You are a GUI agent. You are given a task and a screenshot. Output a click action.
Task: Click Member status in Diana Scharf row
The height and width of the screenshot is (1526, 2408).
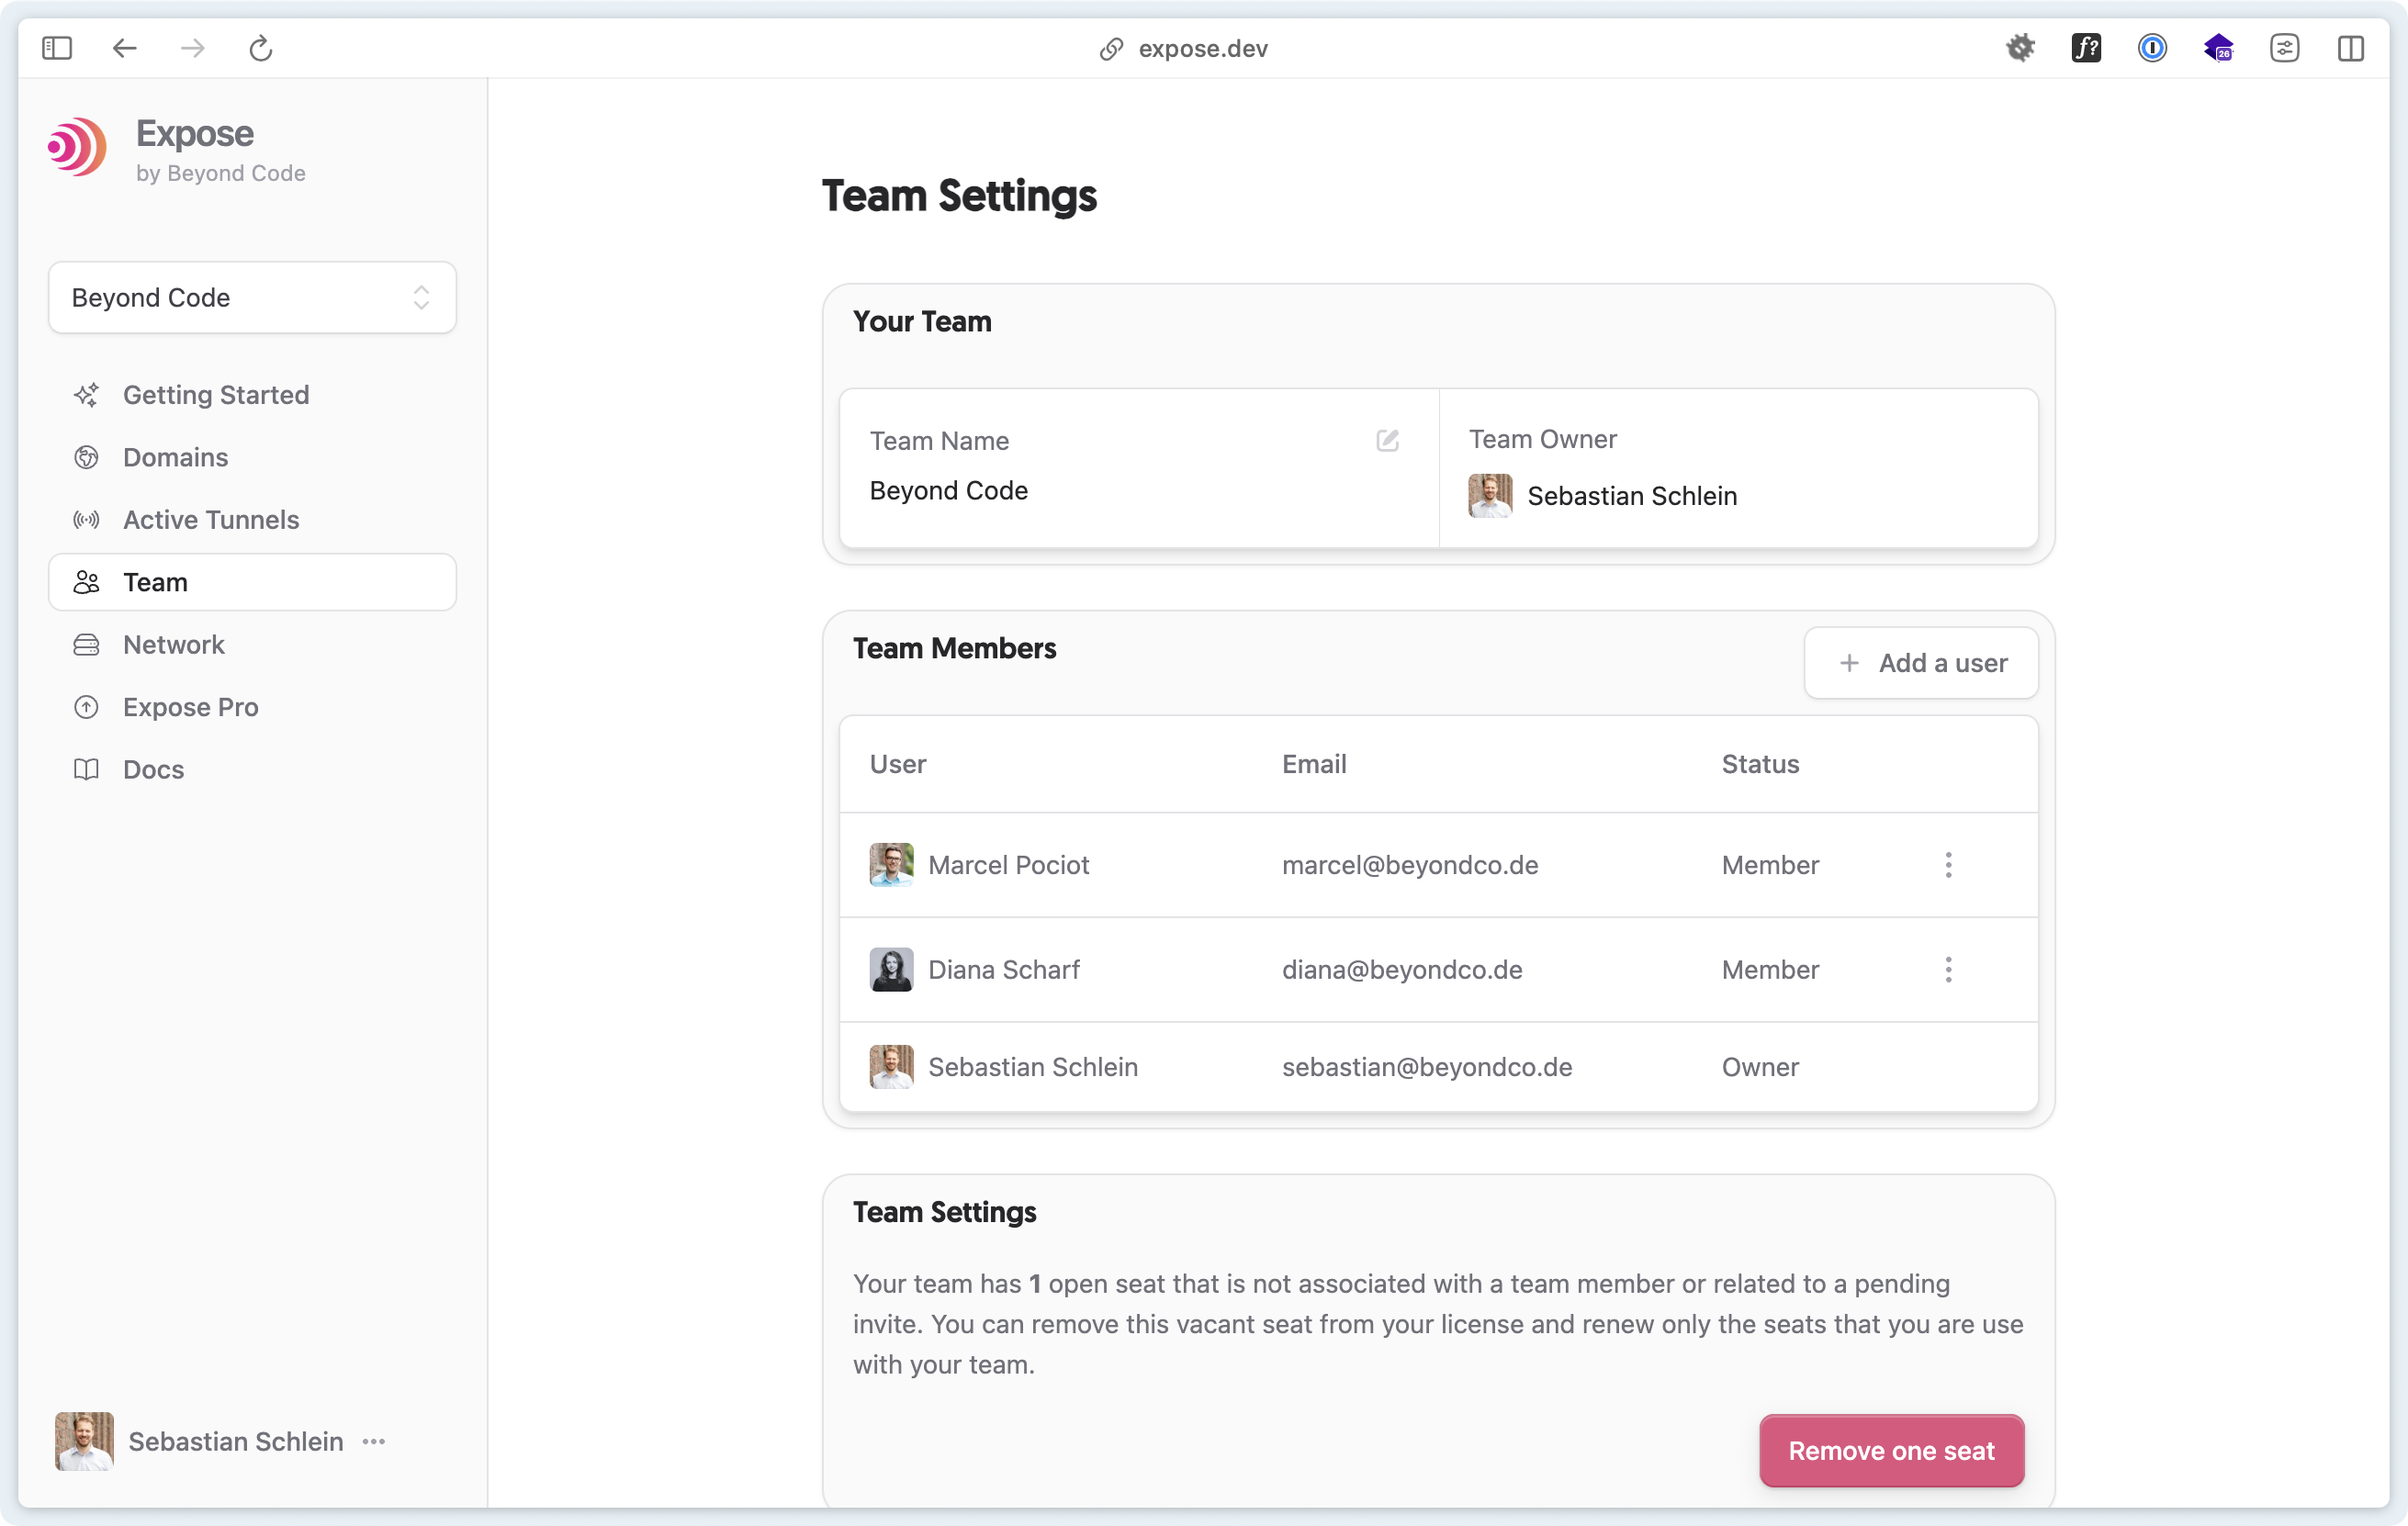coord(1770,970)
